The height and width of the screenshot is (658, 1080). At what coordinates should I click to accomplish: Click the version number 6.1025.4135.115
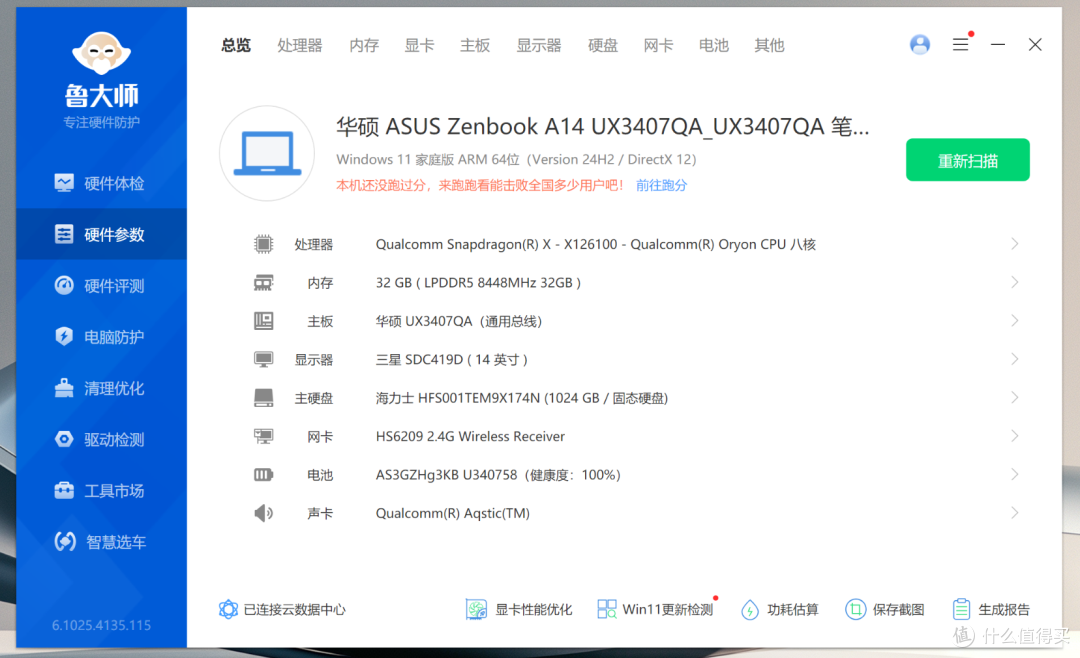pyautogui.click(x=101, y=626)
